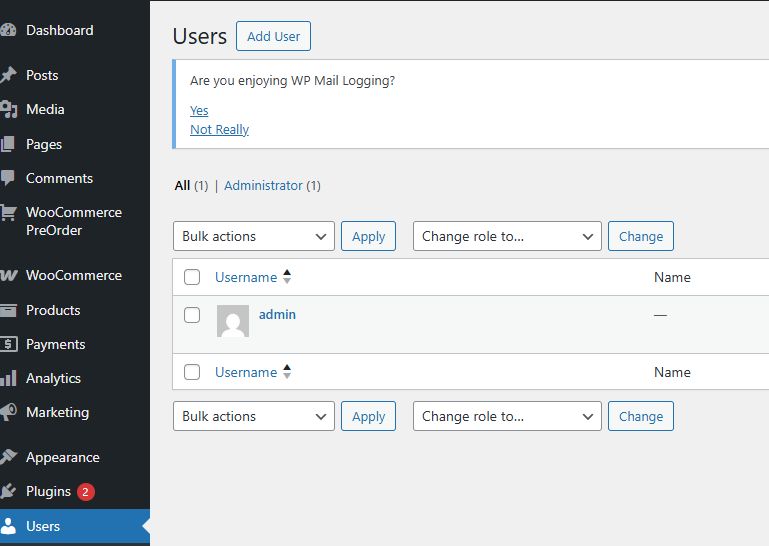Image resolution: width=769 pixels, height=546 pixels.
Task: Open the Plugins menu item
Action: 49,491
